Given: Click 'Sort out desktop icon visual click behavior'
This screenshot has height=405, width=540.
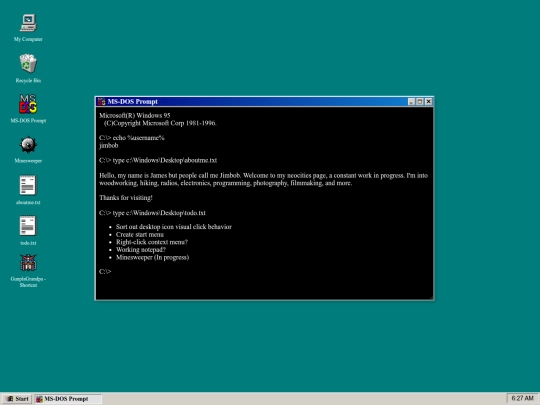Looking at the screenshot, I should click(174, 227).
